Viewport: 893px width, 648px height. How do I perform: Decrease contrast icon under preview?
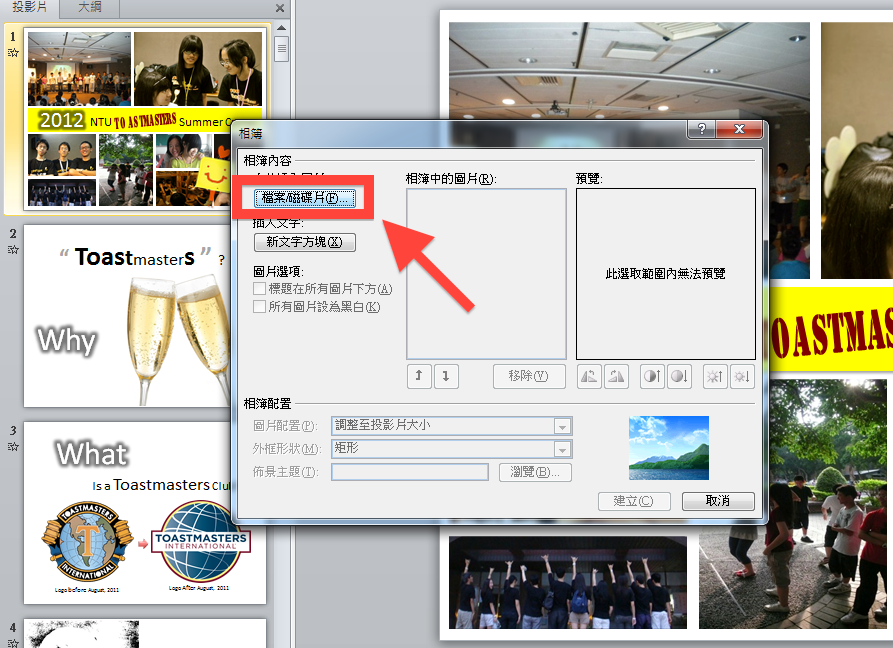point(679,376)
